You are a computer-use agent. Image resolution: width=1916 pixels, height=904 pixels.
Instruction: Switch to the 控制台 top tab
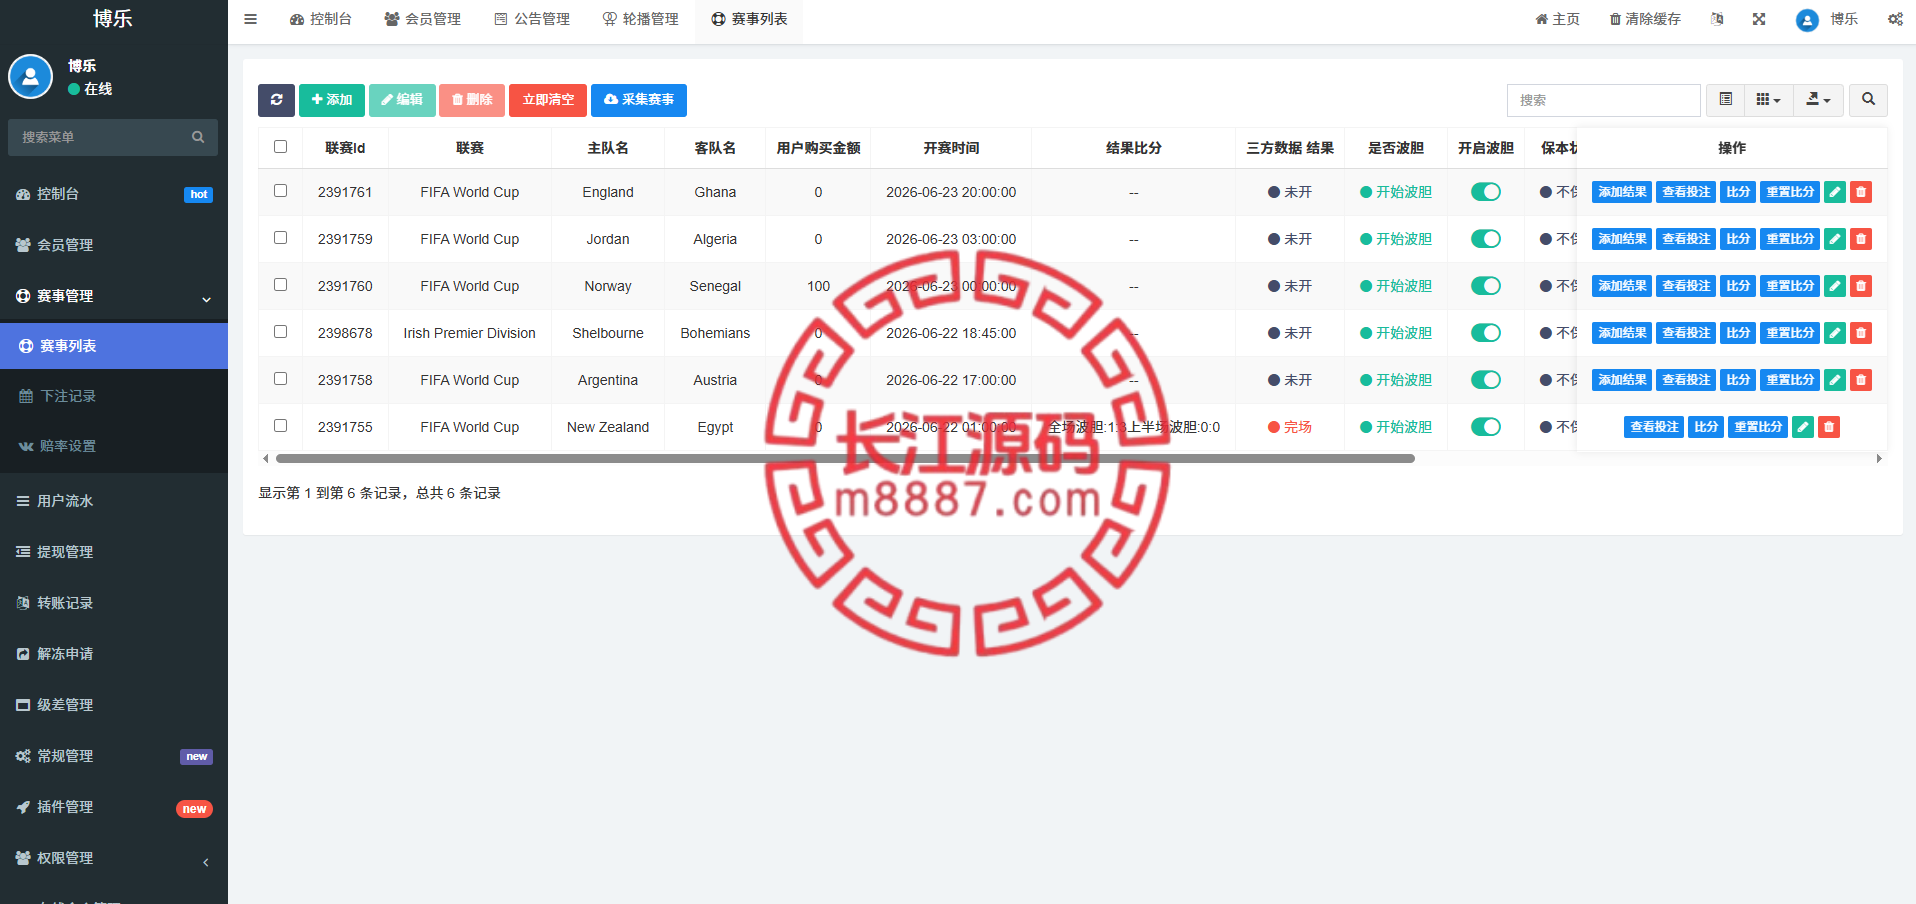[321, 19]
